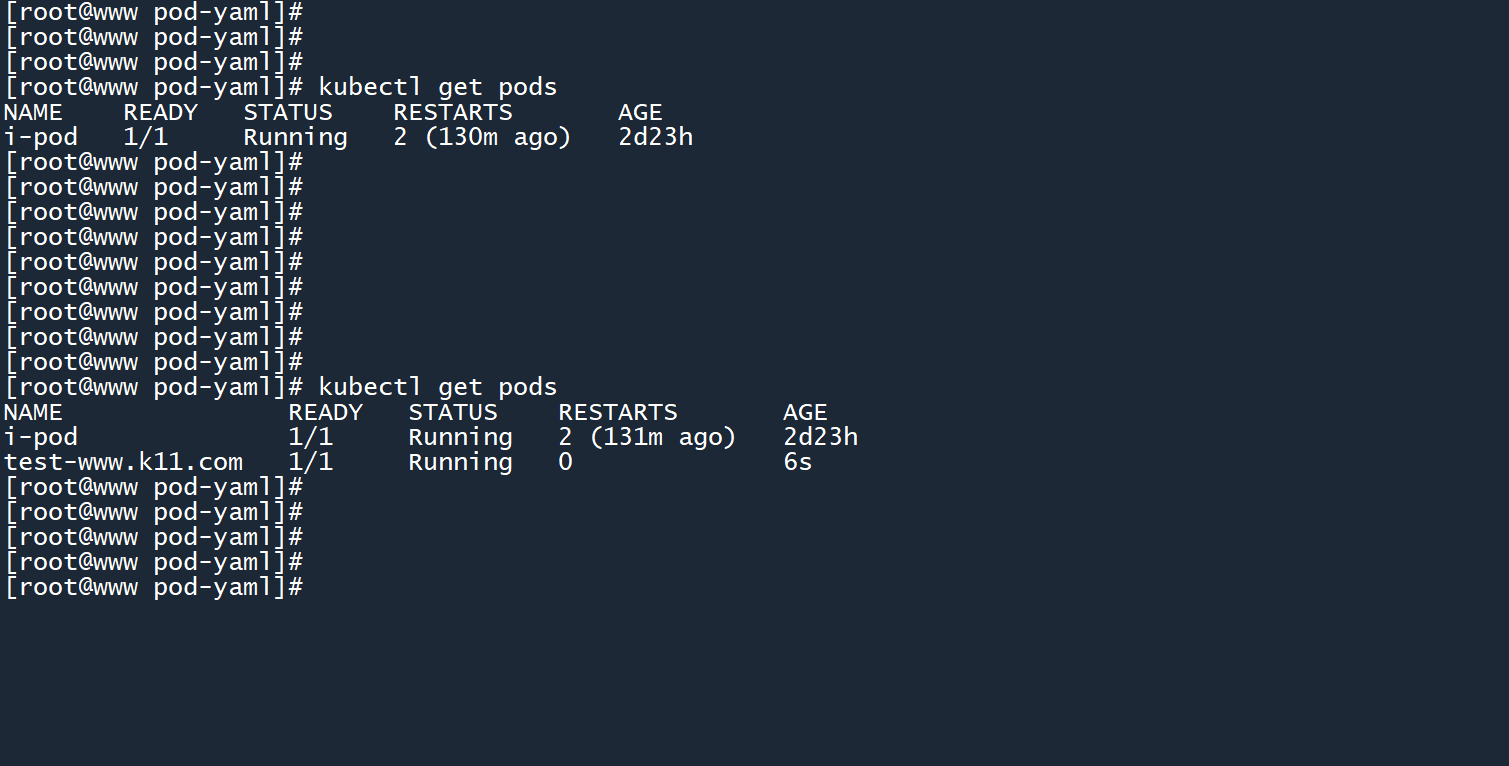This screenshot has height=766, width=1509.
Task: Click the NAME header in the second table
Action: [33, 412]
